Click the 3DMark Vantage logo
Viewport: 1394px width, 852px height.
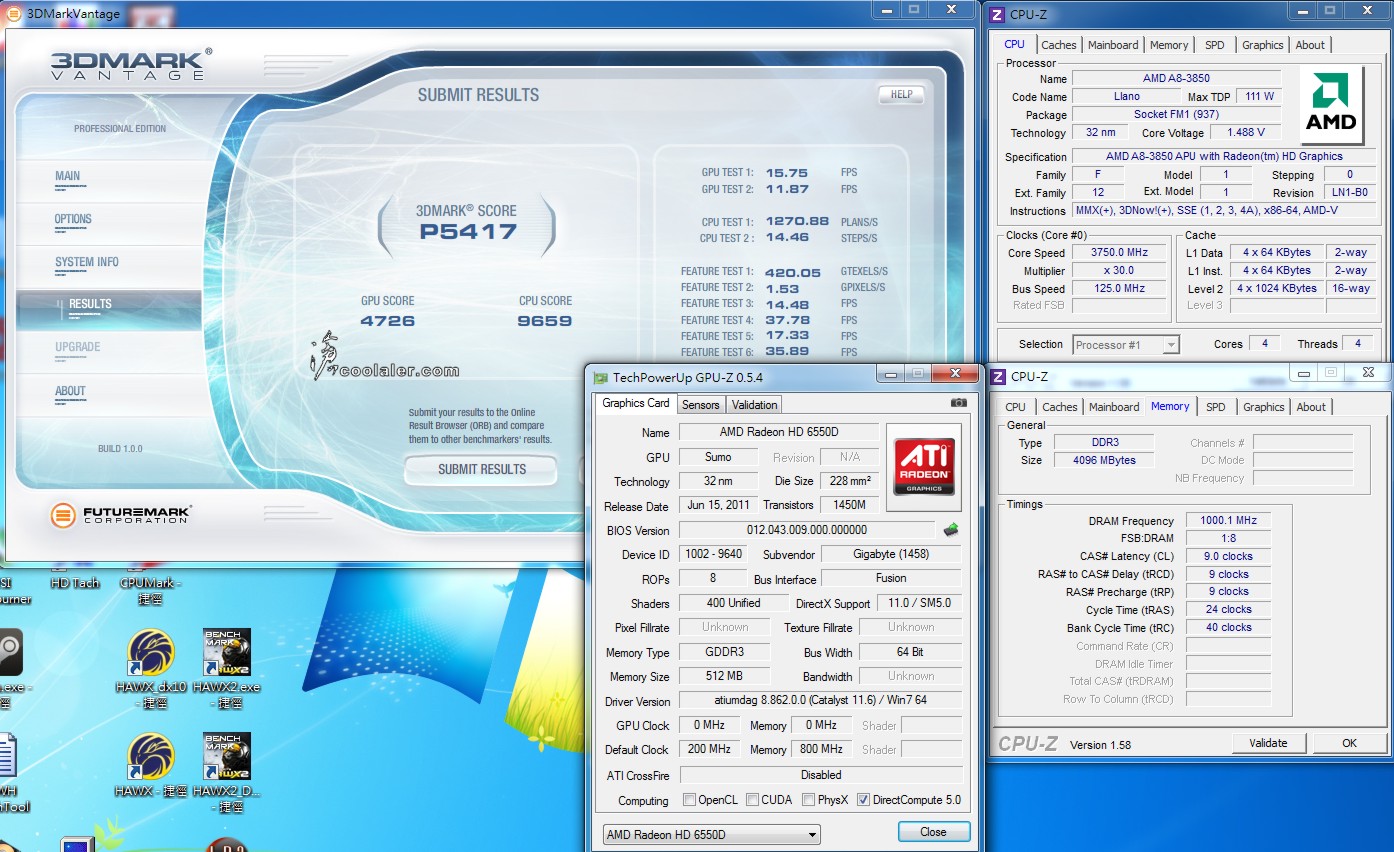[131, 64]
